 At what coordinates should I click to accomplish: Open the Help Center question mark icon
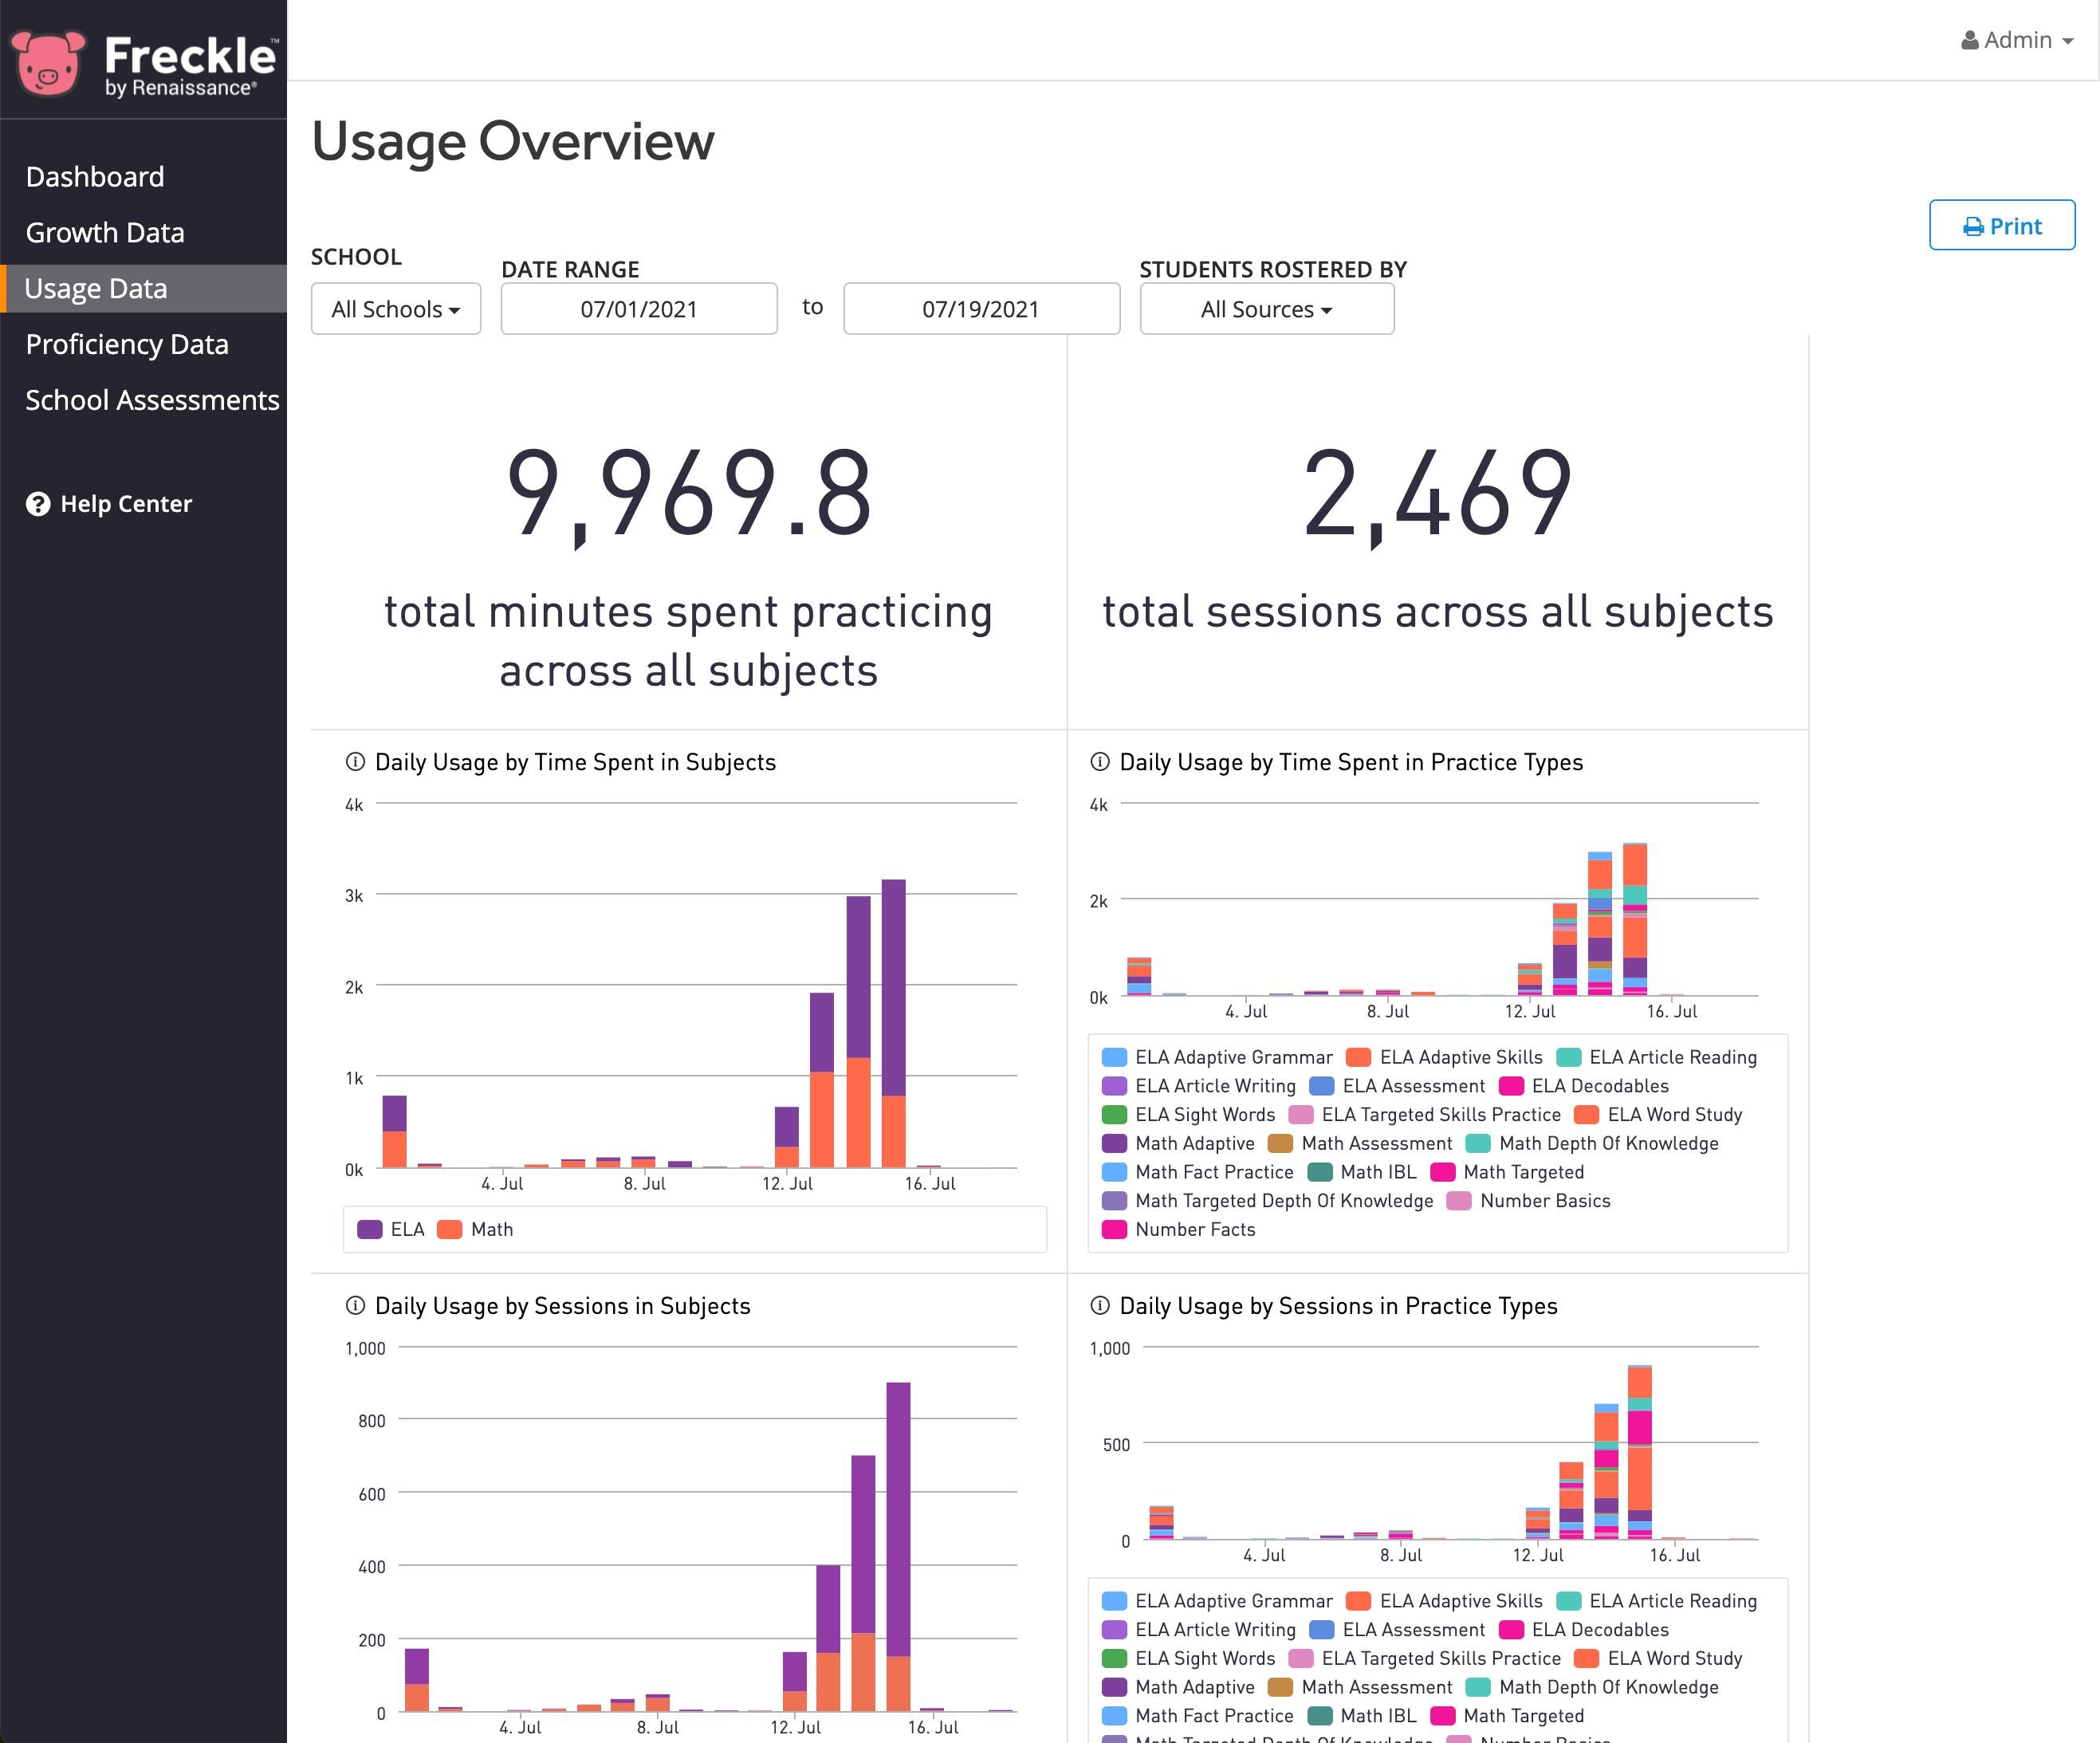[38, 504]
